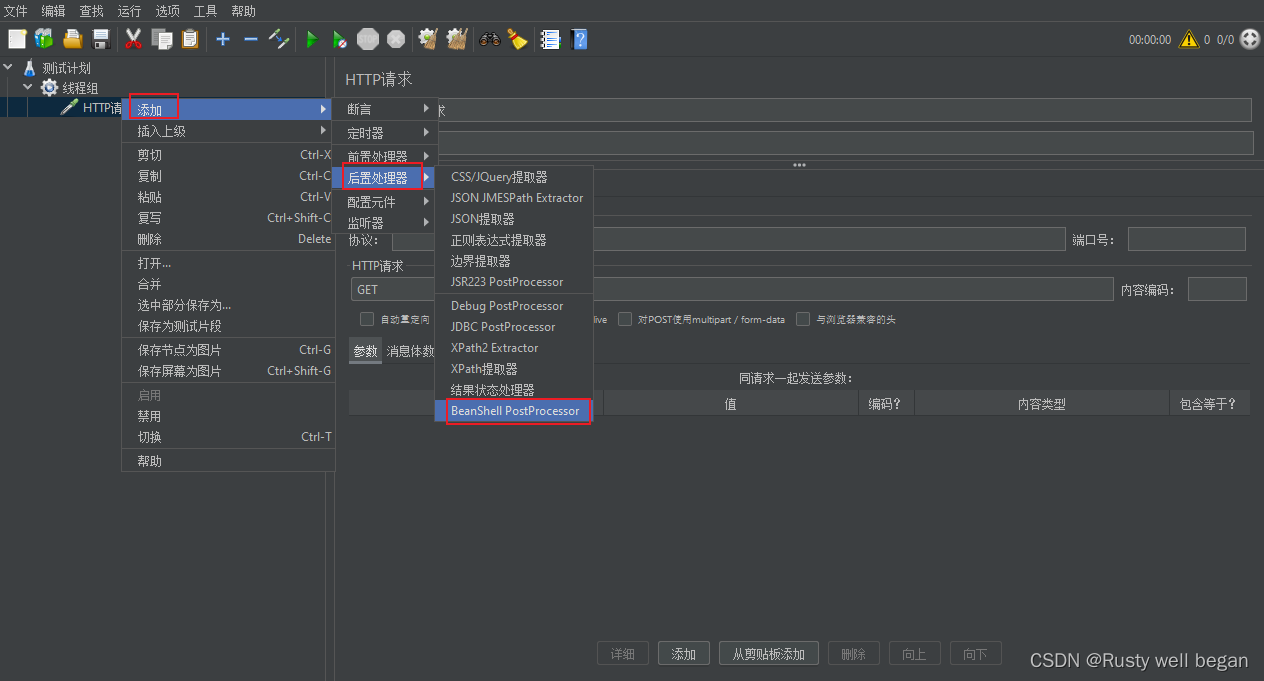Collapse the 线程组 tree node arrow
Screen dimensions: 1264x681
click(28, 88)
